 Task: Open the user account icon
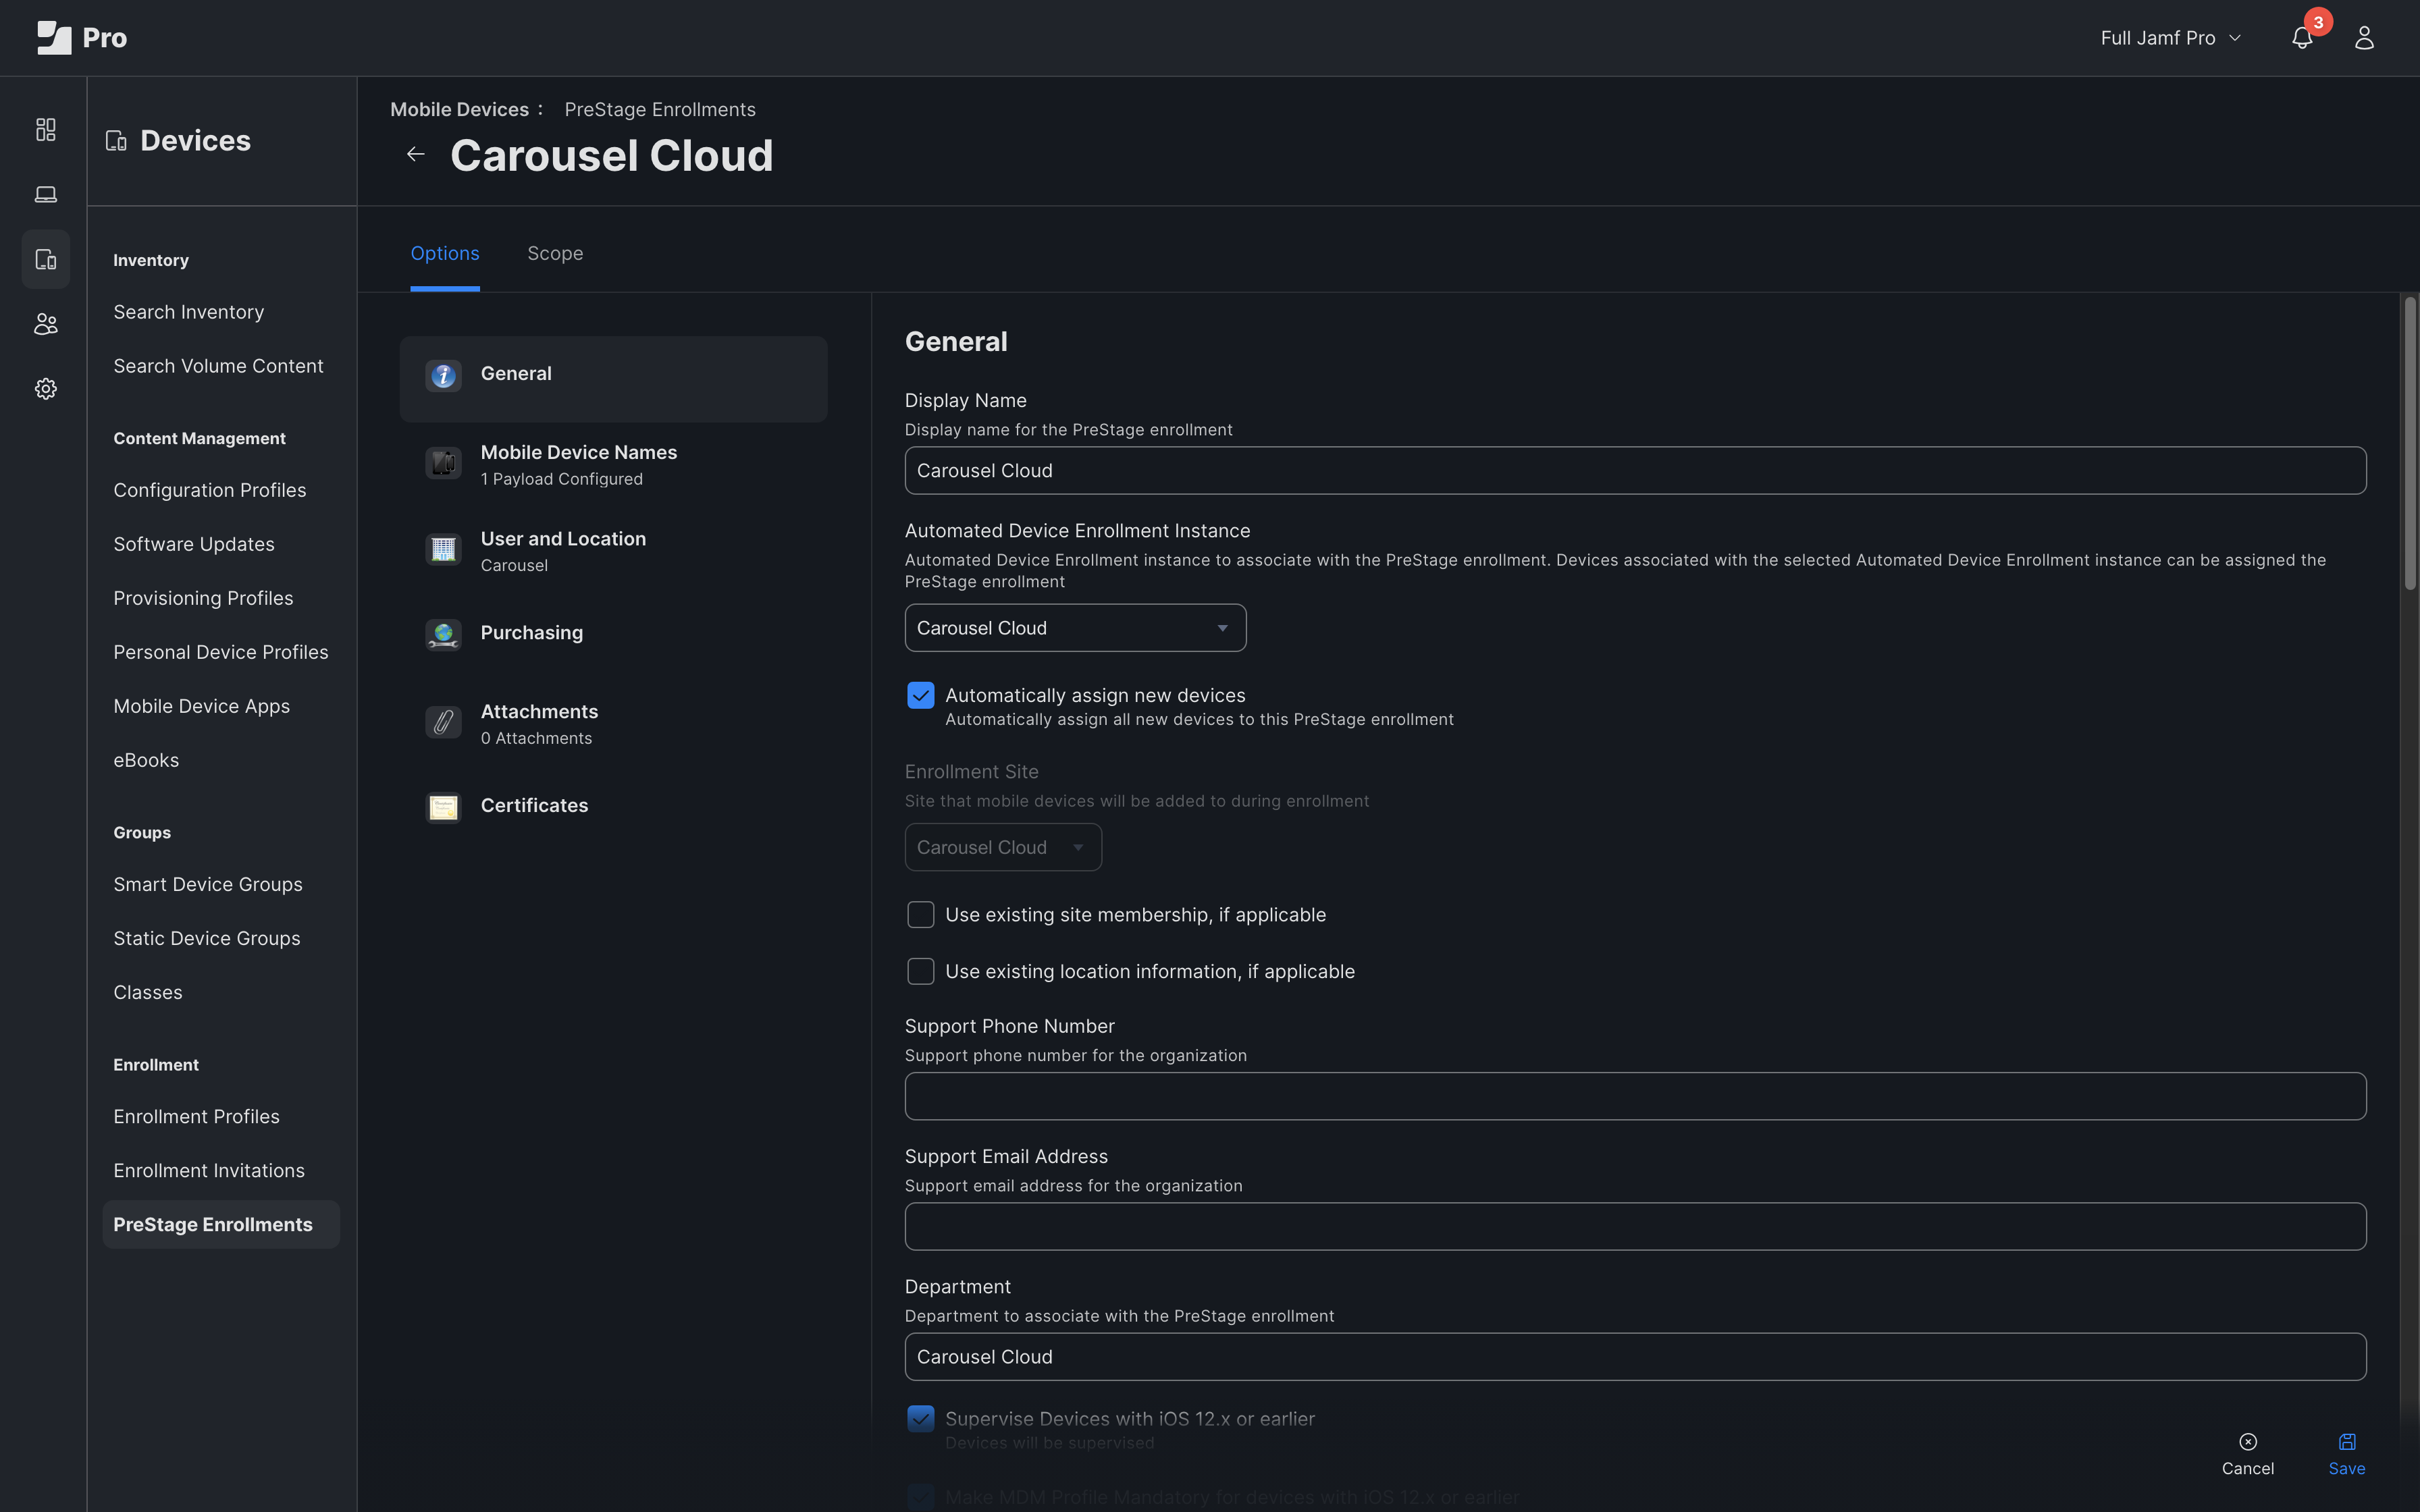[x=2364, y=38]
